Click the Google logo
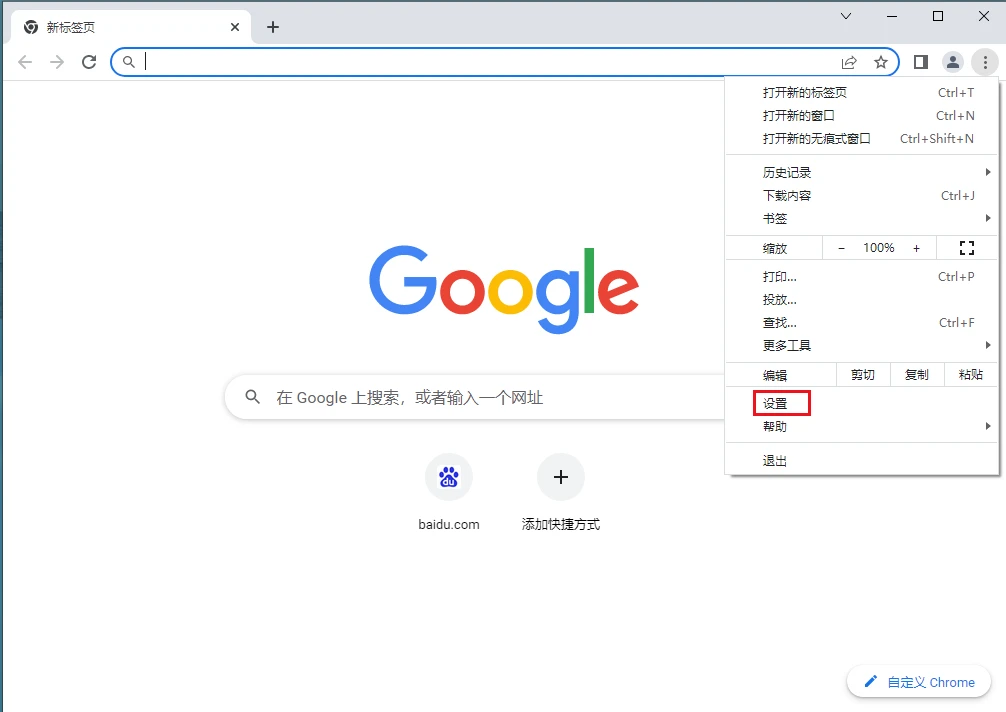Viewport: 1006px width, 712px height. tap(504, 289)
